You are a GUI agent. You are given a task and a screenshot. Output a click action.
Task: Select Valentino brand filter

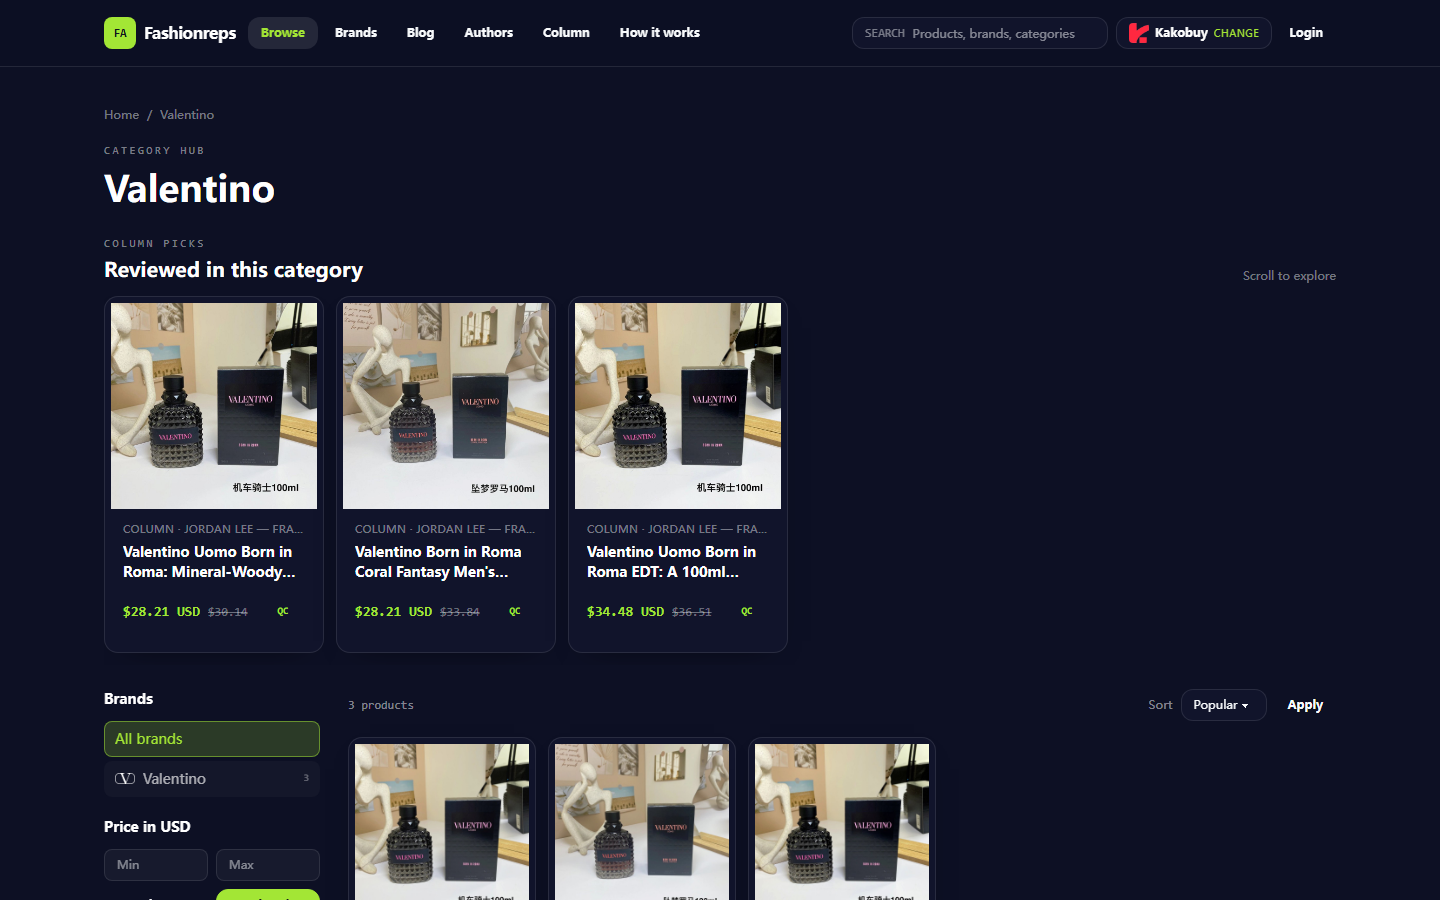[212, 779]
